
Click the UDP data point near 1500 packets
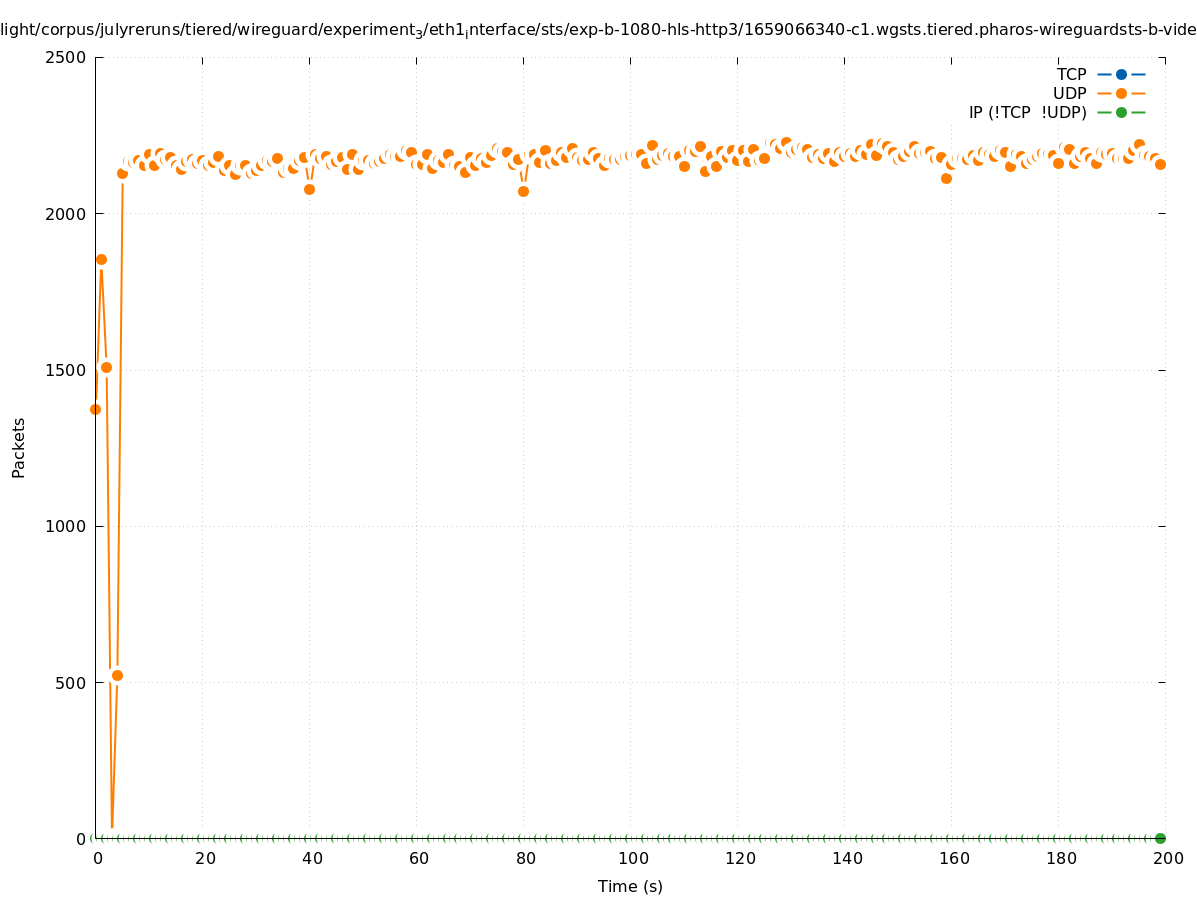pos(107,367)
